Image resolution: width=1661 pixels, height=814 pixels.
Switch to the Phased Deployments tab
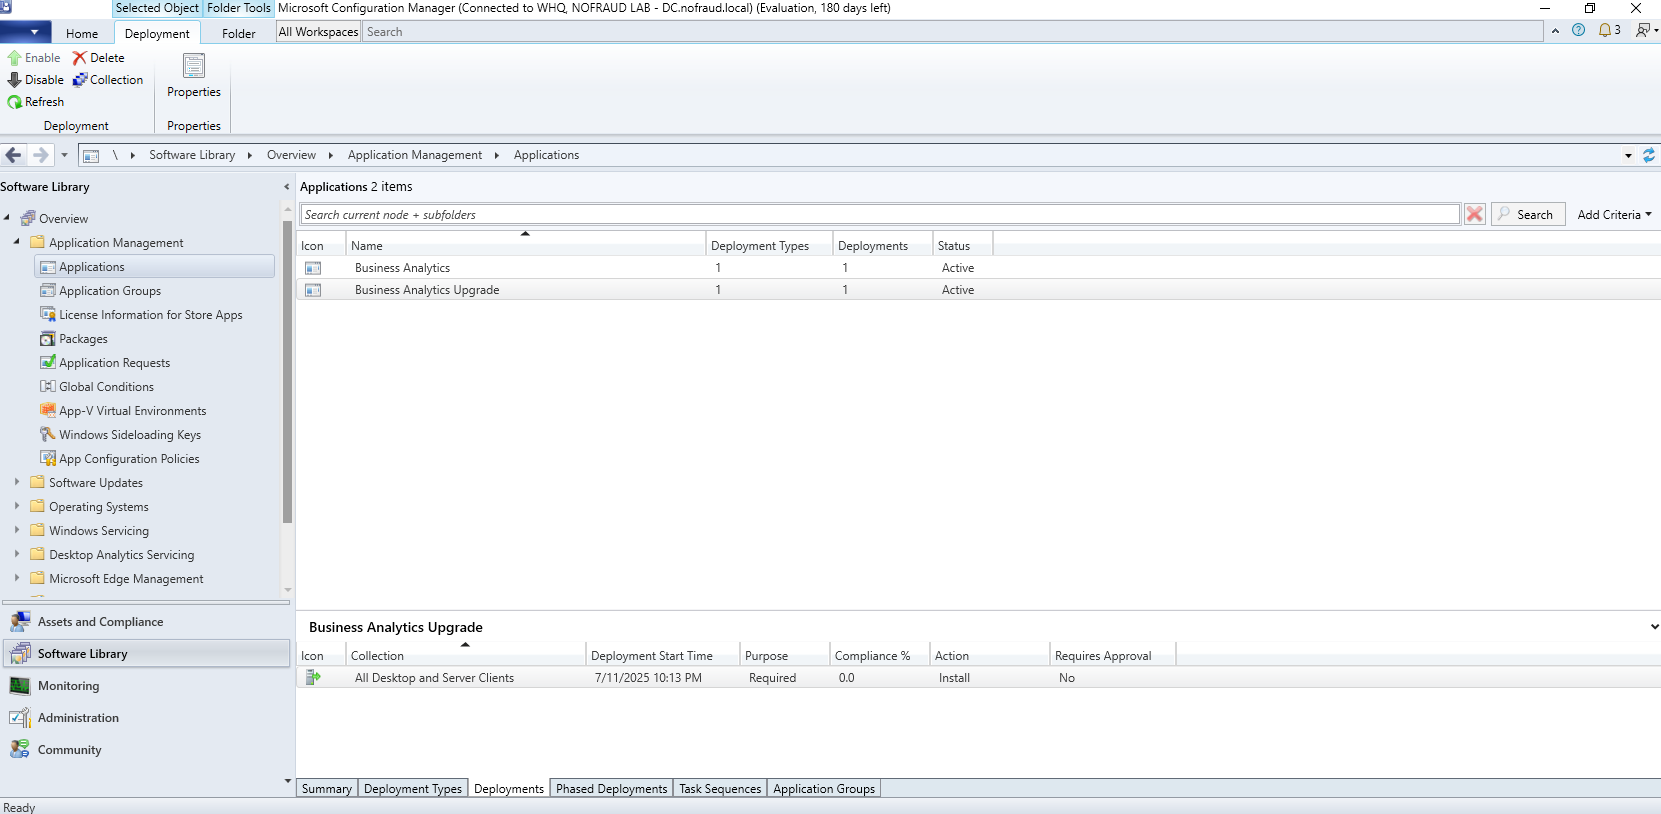611,789
